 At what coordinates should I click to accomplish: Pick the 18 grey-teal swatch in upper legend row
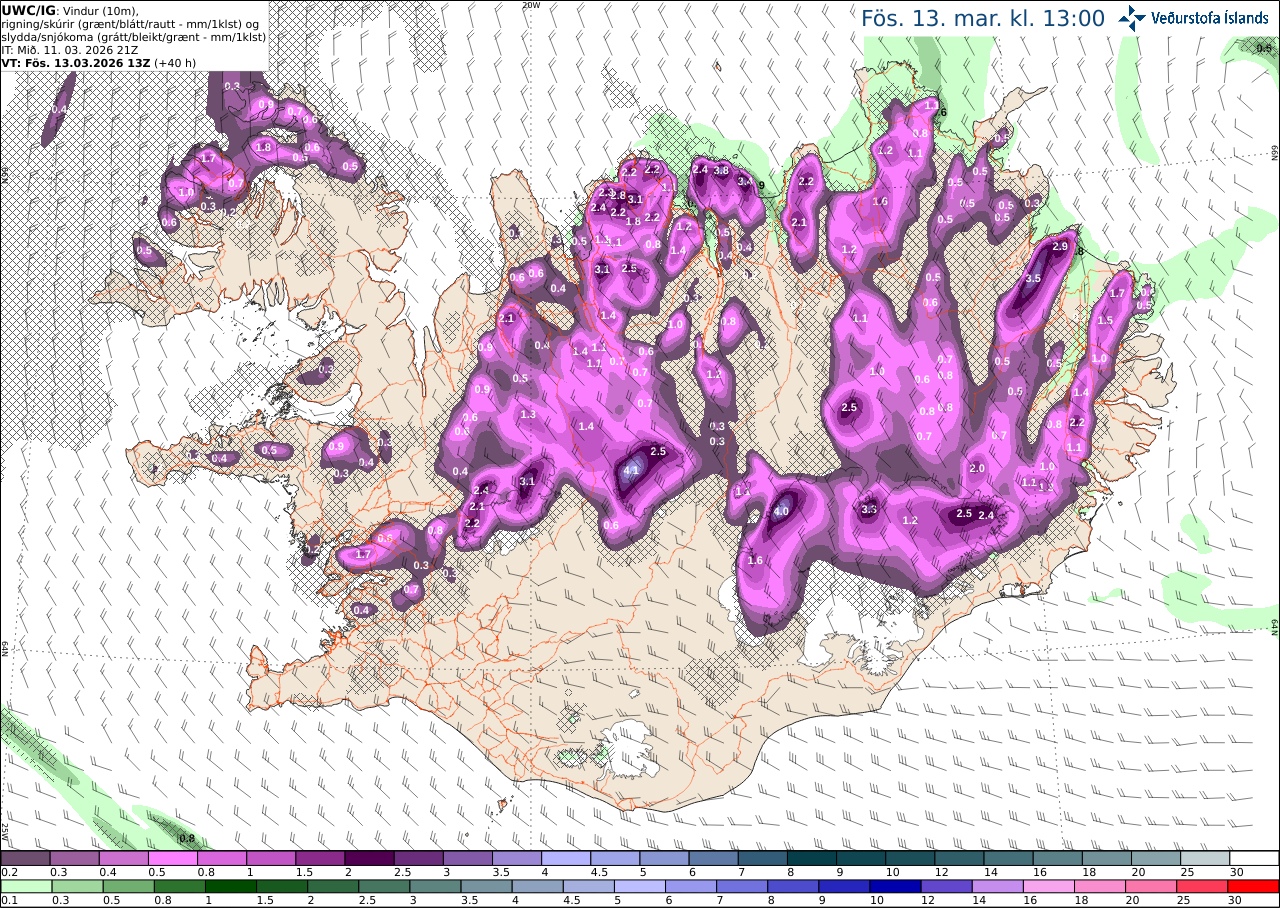coord(1107,858)
